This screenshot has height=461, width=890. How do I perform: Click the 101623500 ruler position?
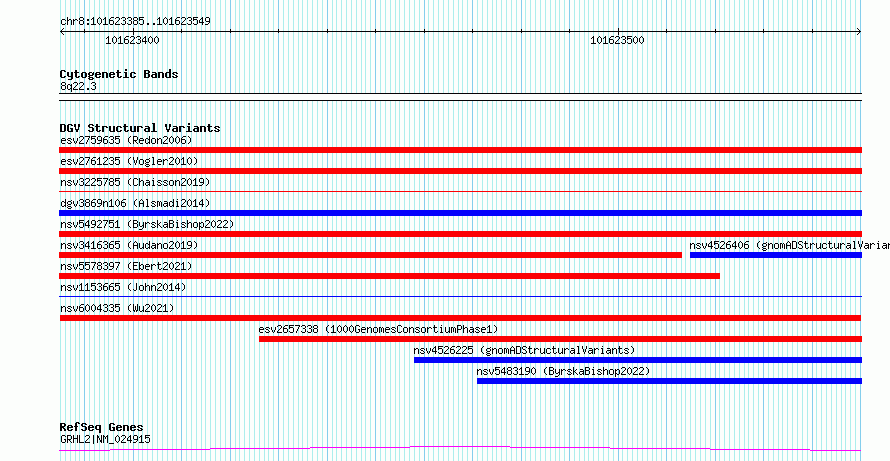pyautogui.click(x=618, y=40)
